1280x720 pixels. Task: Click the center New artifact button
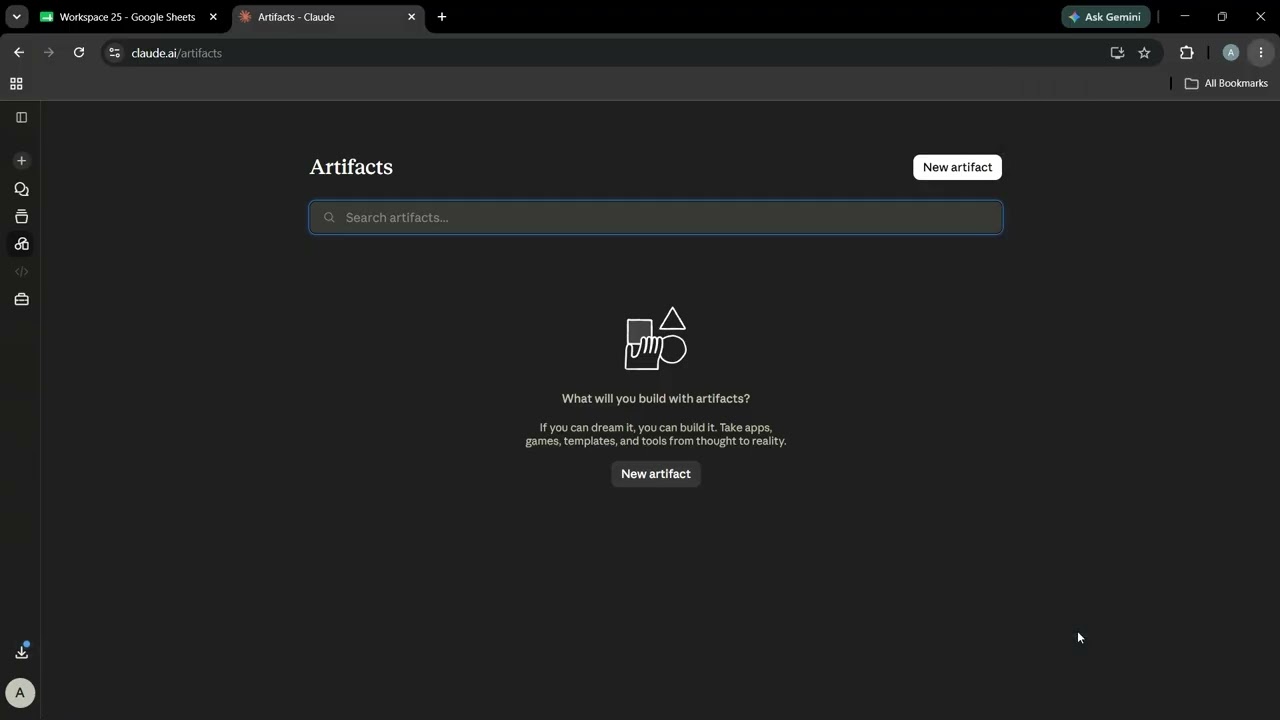click(x=656, y=474)
